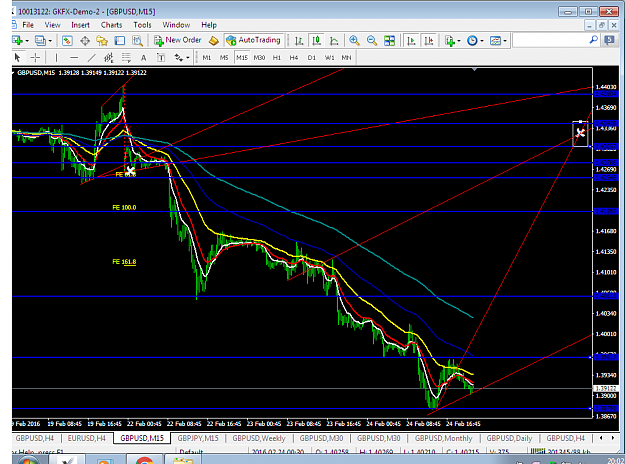Expand the templates dropdown arrow
Image resolution: width=625 pixels, height=464 pixels.
505,41
